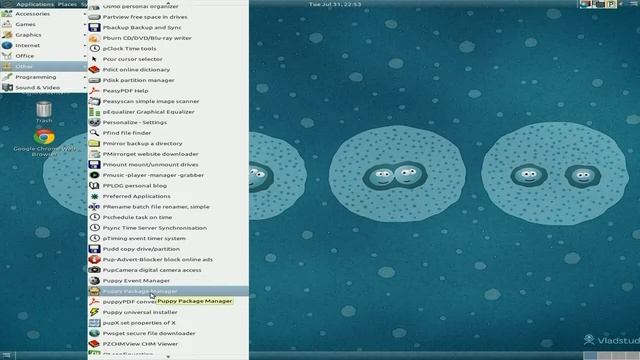Click the Psync Time Server icon
This screenshot has width=640, height=360.
tap(94, 228)
